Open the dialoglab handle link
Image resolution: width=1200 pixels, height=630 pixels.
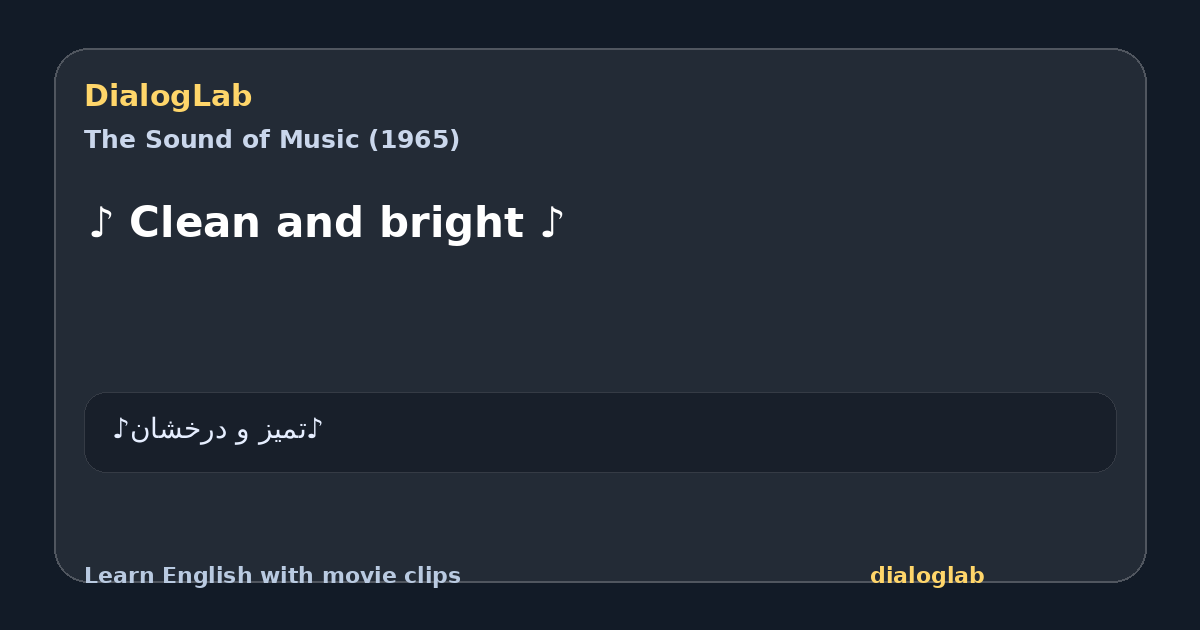tap(927, 576)
